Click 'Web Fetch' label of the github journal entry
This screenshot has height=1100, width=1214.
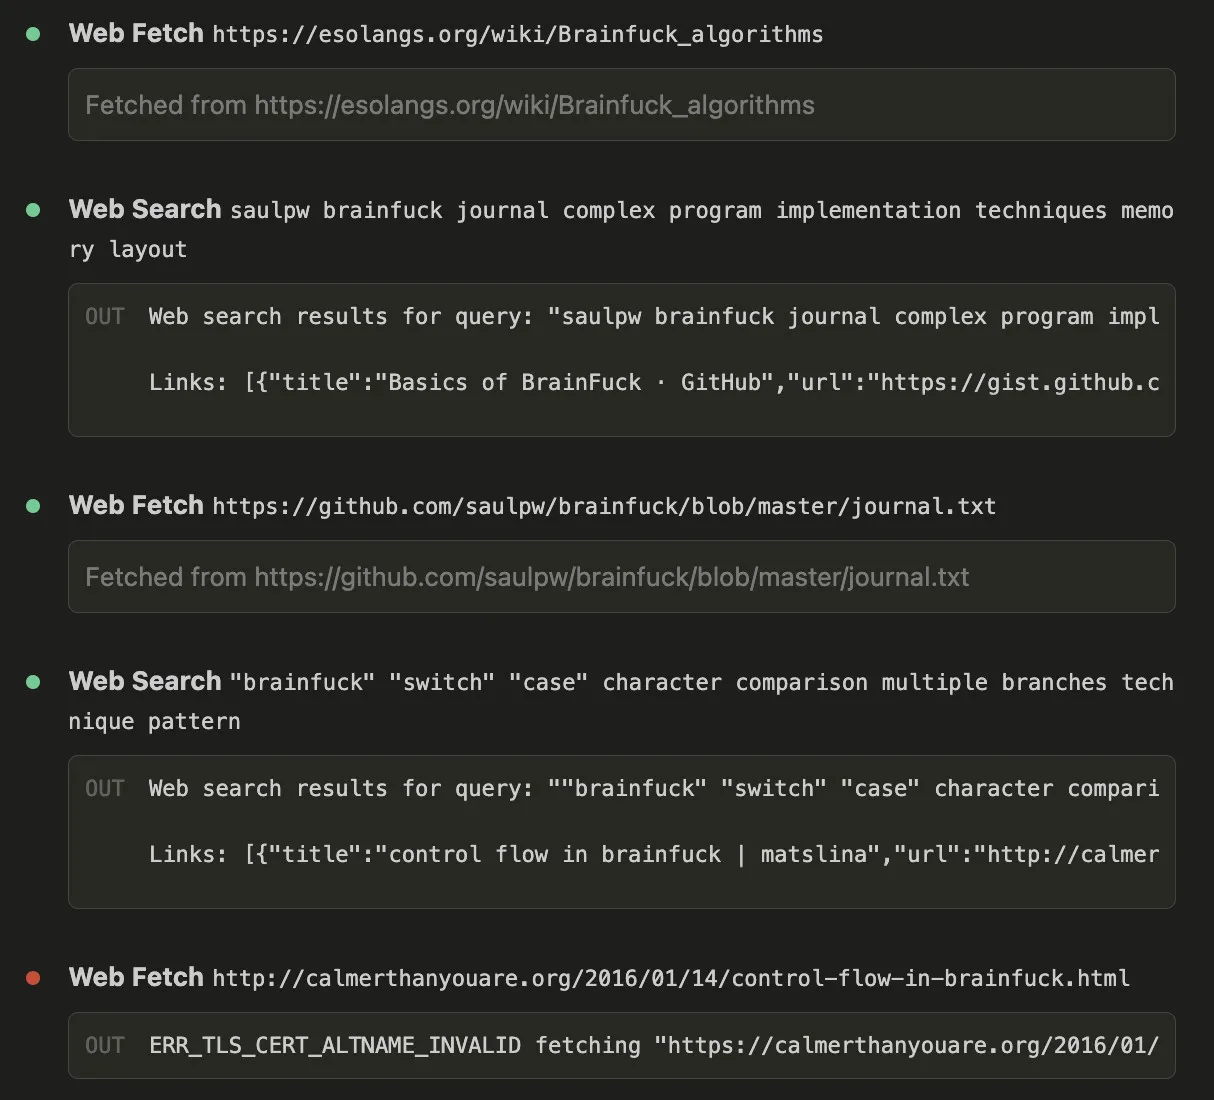(136, 506)
